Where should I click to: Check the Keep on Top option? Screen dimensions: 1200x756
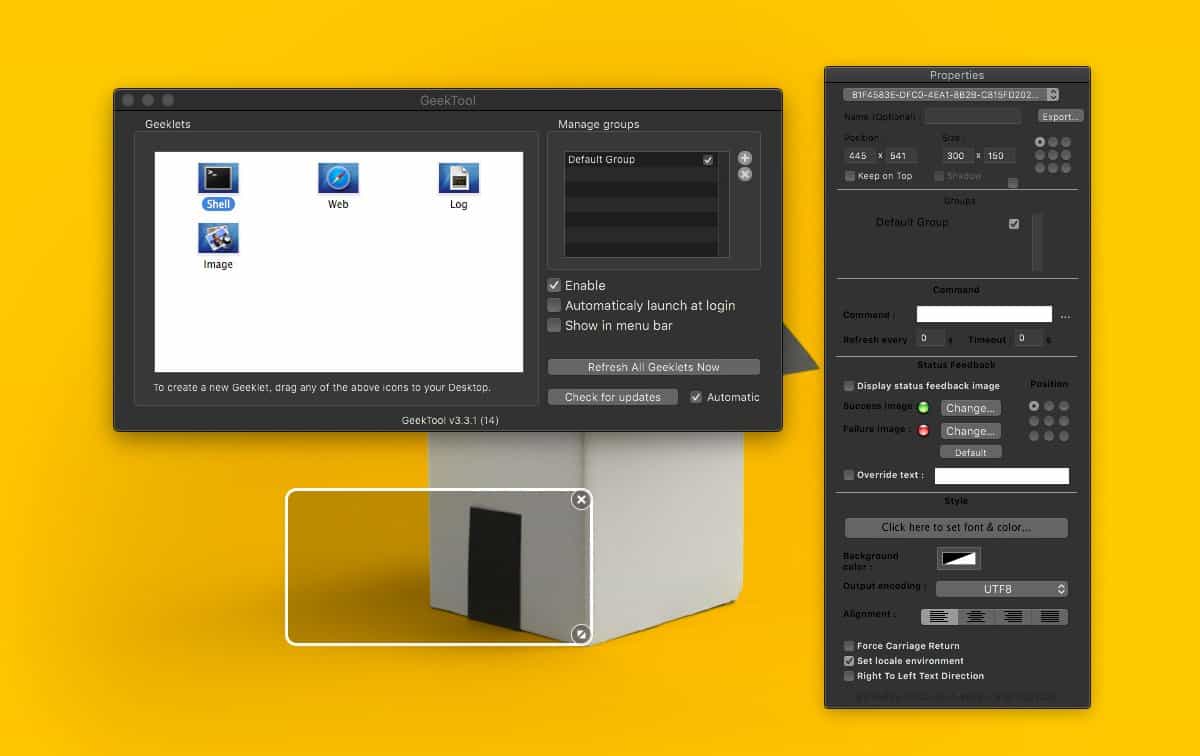pos(848,175)
